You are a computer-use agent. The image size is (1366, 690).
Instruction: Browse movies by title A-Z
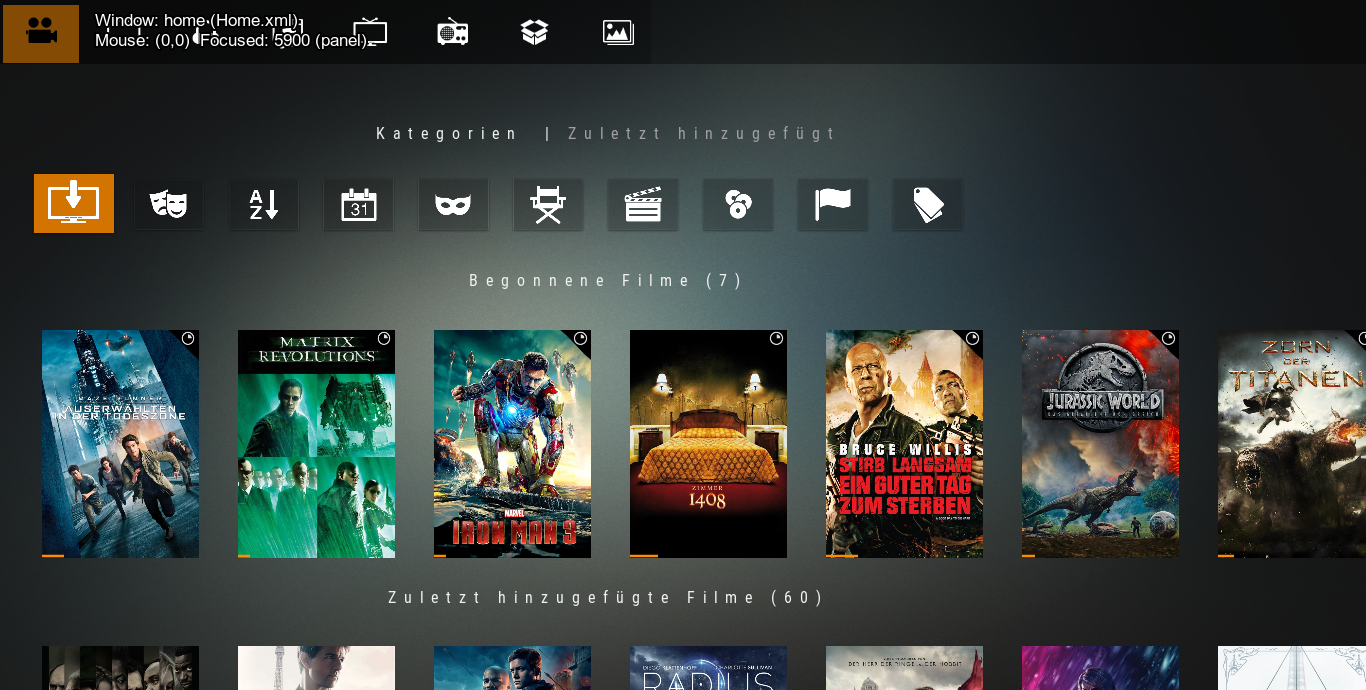[x=264, y=204]
